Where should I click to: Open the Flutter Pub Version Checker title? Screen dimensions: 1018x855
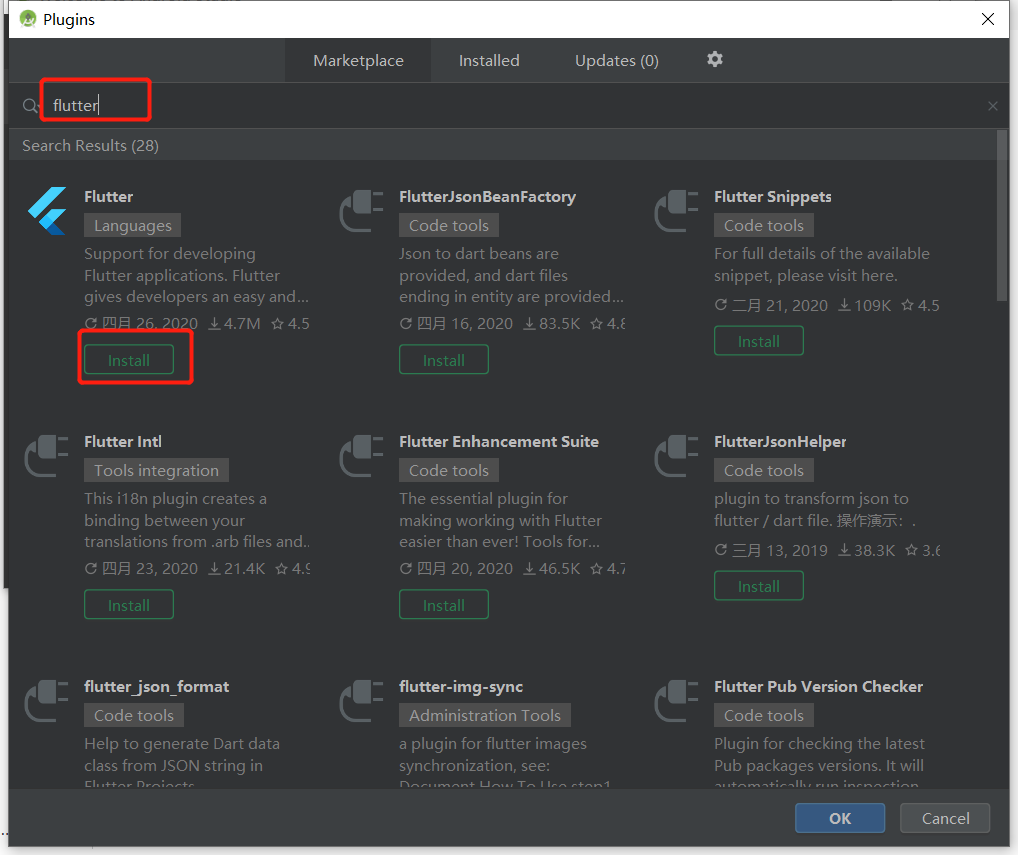[x=818, y=687]
